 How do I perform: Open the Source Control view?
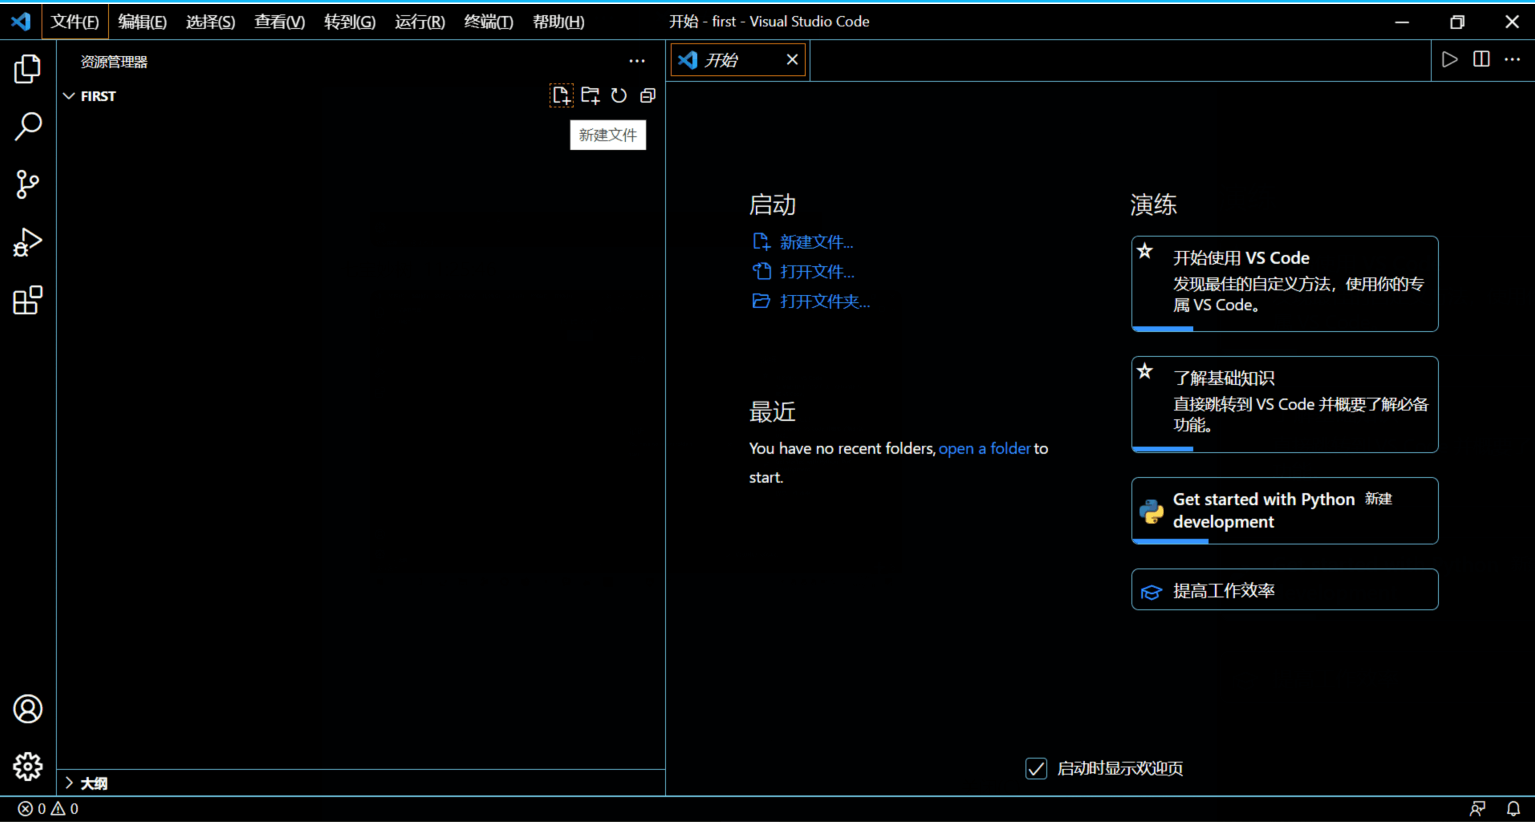[28, 184]
